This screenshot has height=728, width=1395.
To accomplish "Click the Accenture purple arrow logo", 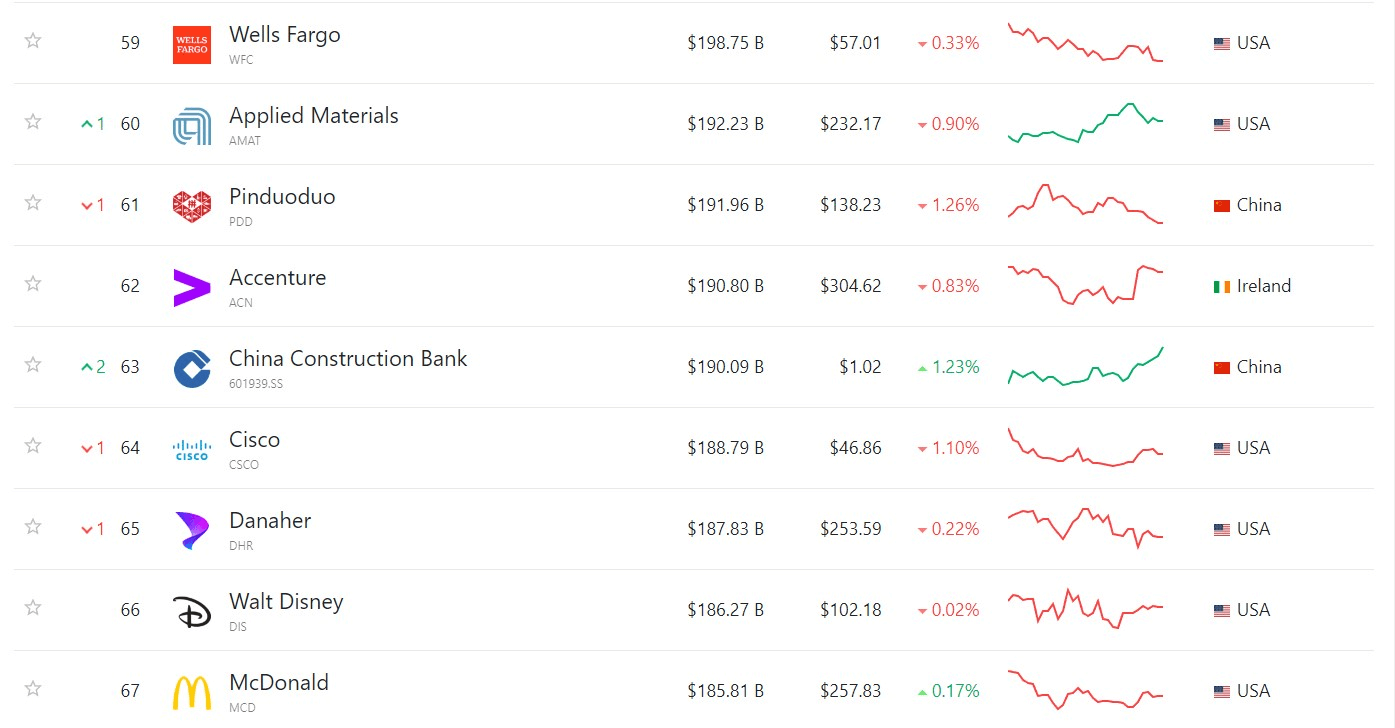I will [192, 287].
